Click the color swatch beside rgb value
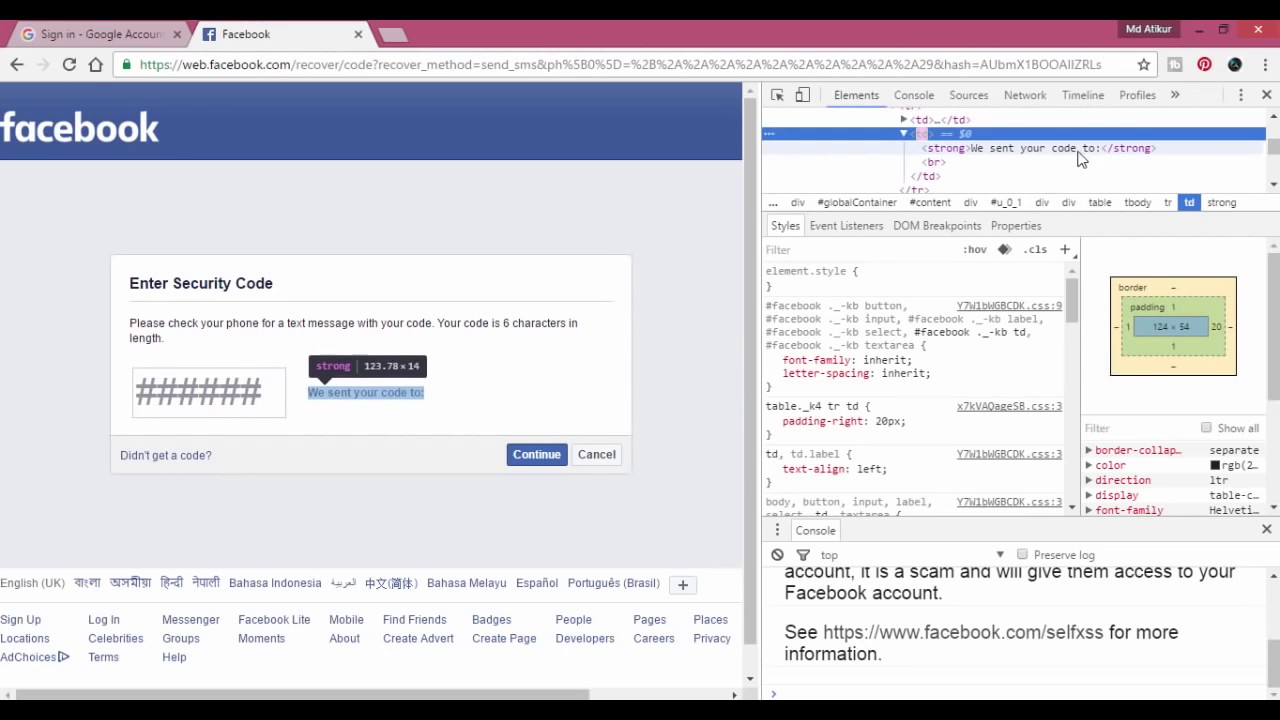This screenshot has width=1280, height=720. point(1215,466)
